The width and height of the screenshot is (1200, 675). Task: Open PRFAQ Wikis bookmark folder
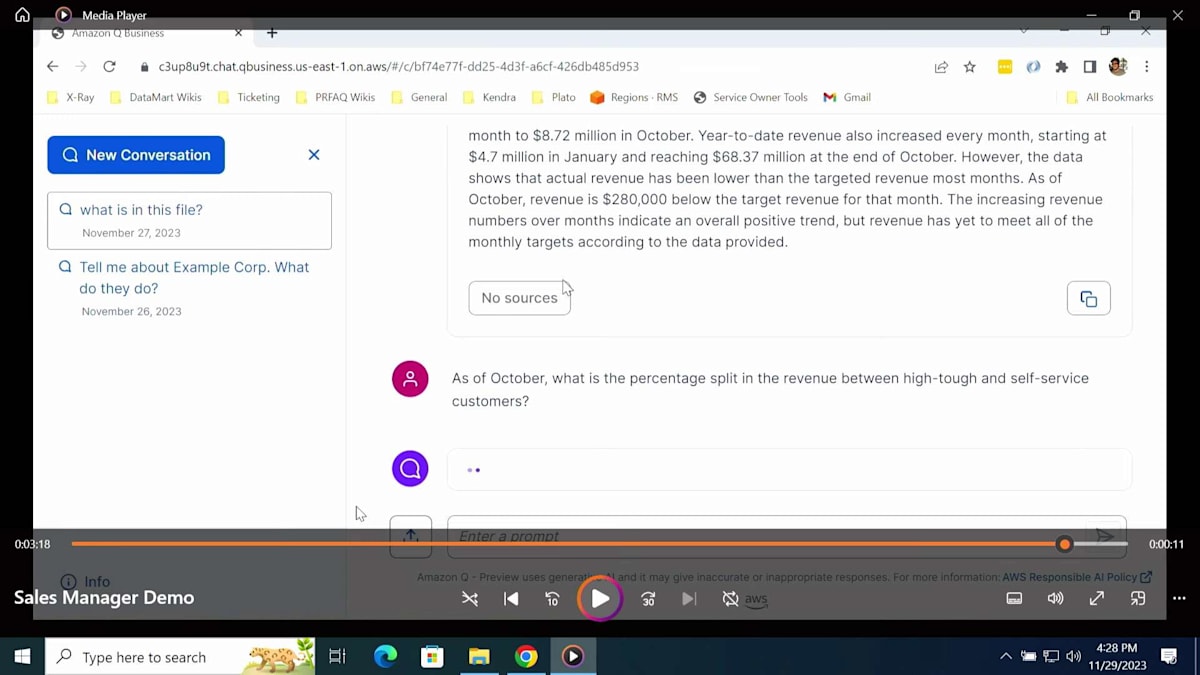[335, 97]
